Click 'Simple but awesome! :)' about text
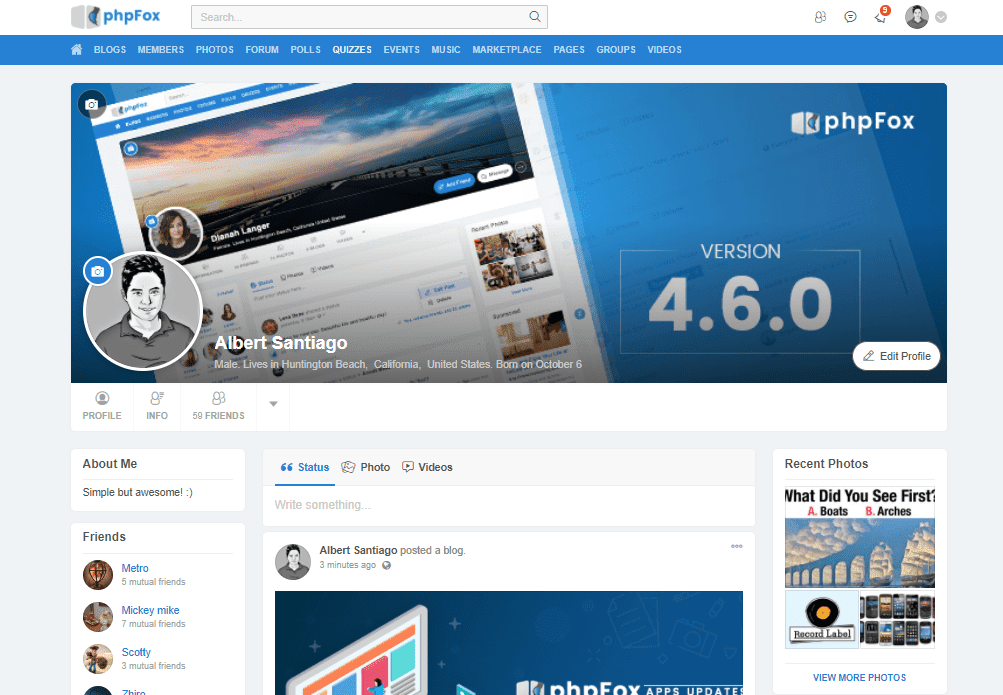This screenshot has height=695, width=1003. click(x=138, y=492)
